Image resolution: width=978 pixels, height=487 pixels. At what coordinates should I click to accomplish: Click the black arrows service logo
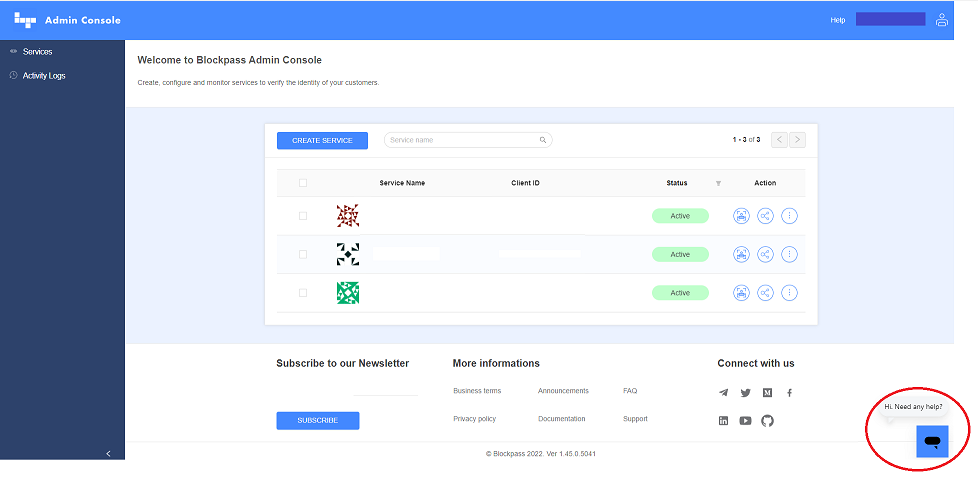coord(348,254)
